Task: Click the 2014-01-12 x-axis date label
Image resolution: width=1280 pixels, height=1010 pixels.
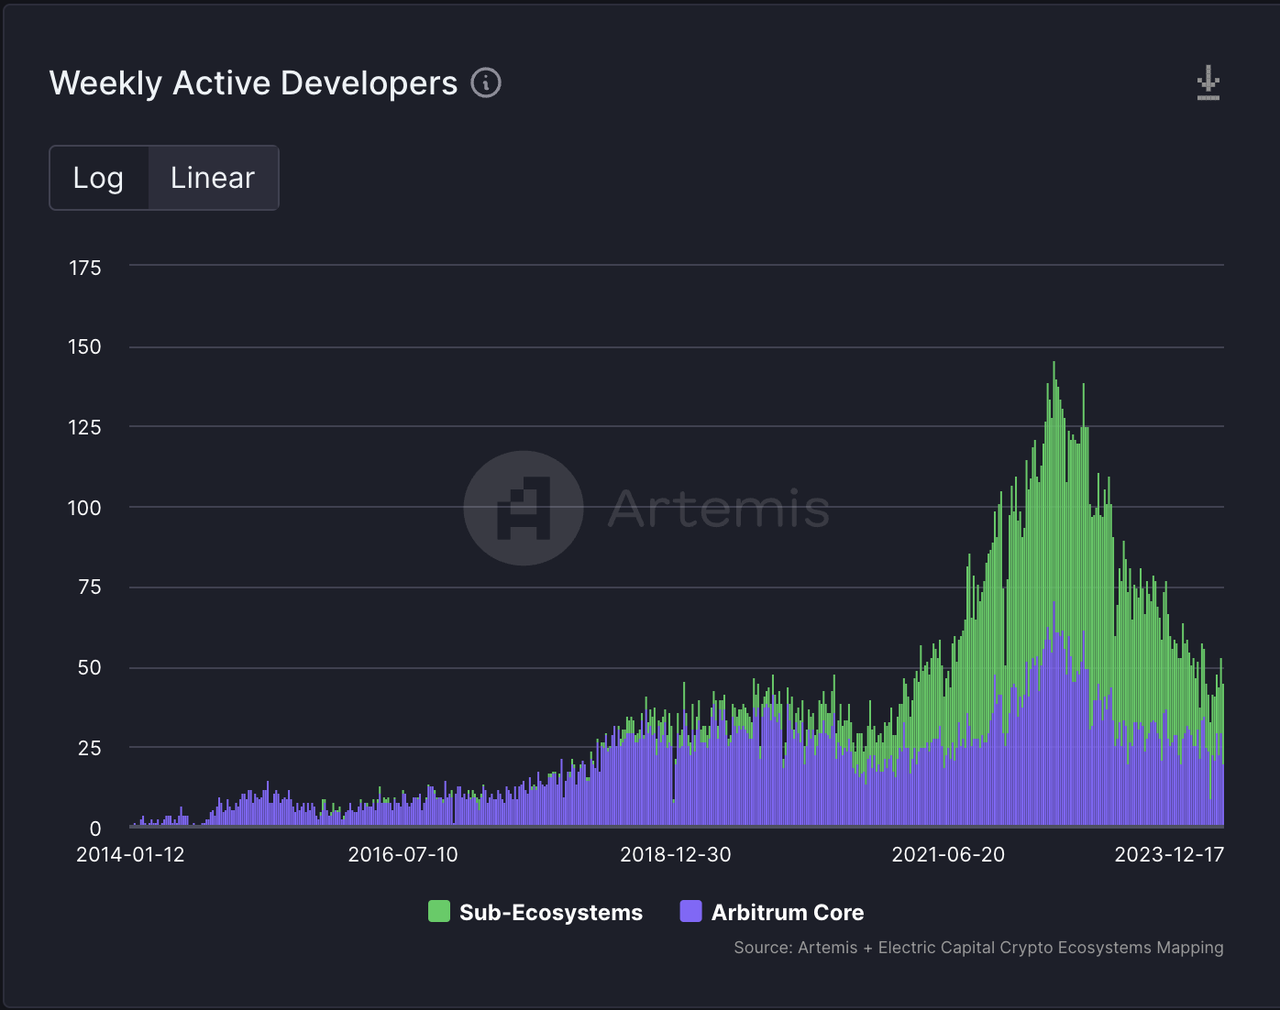Action: (x=130, y=855)
